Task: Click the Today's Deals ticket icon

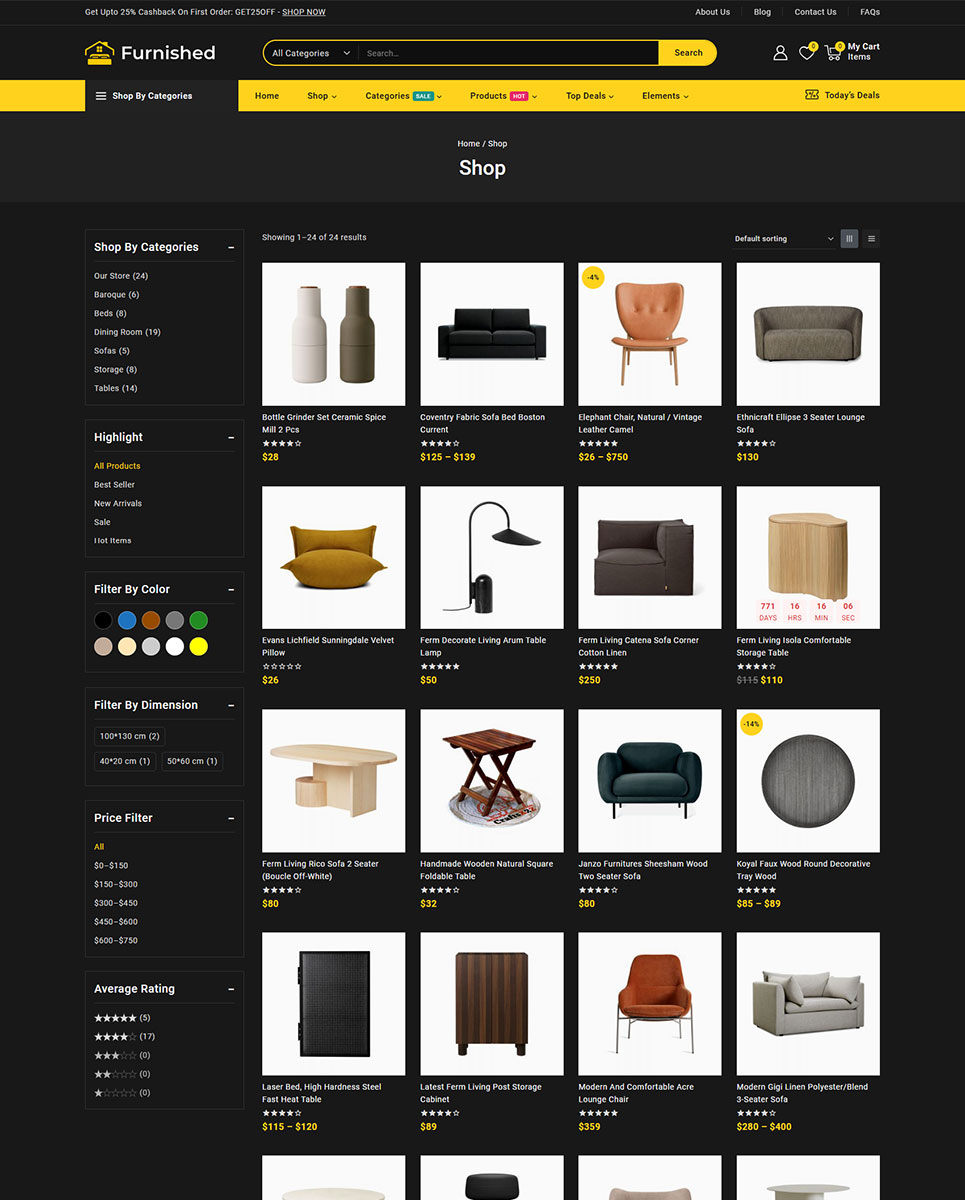Action: [x=812, y=95]
